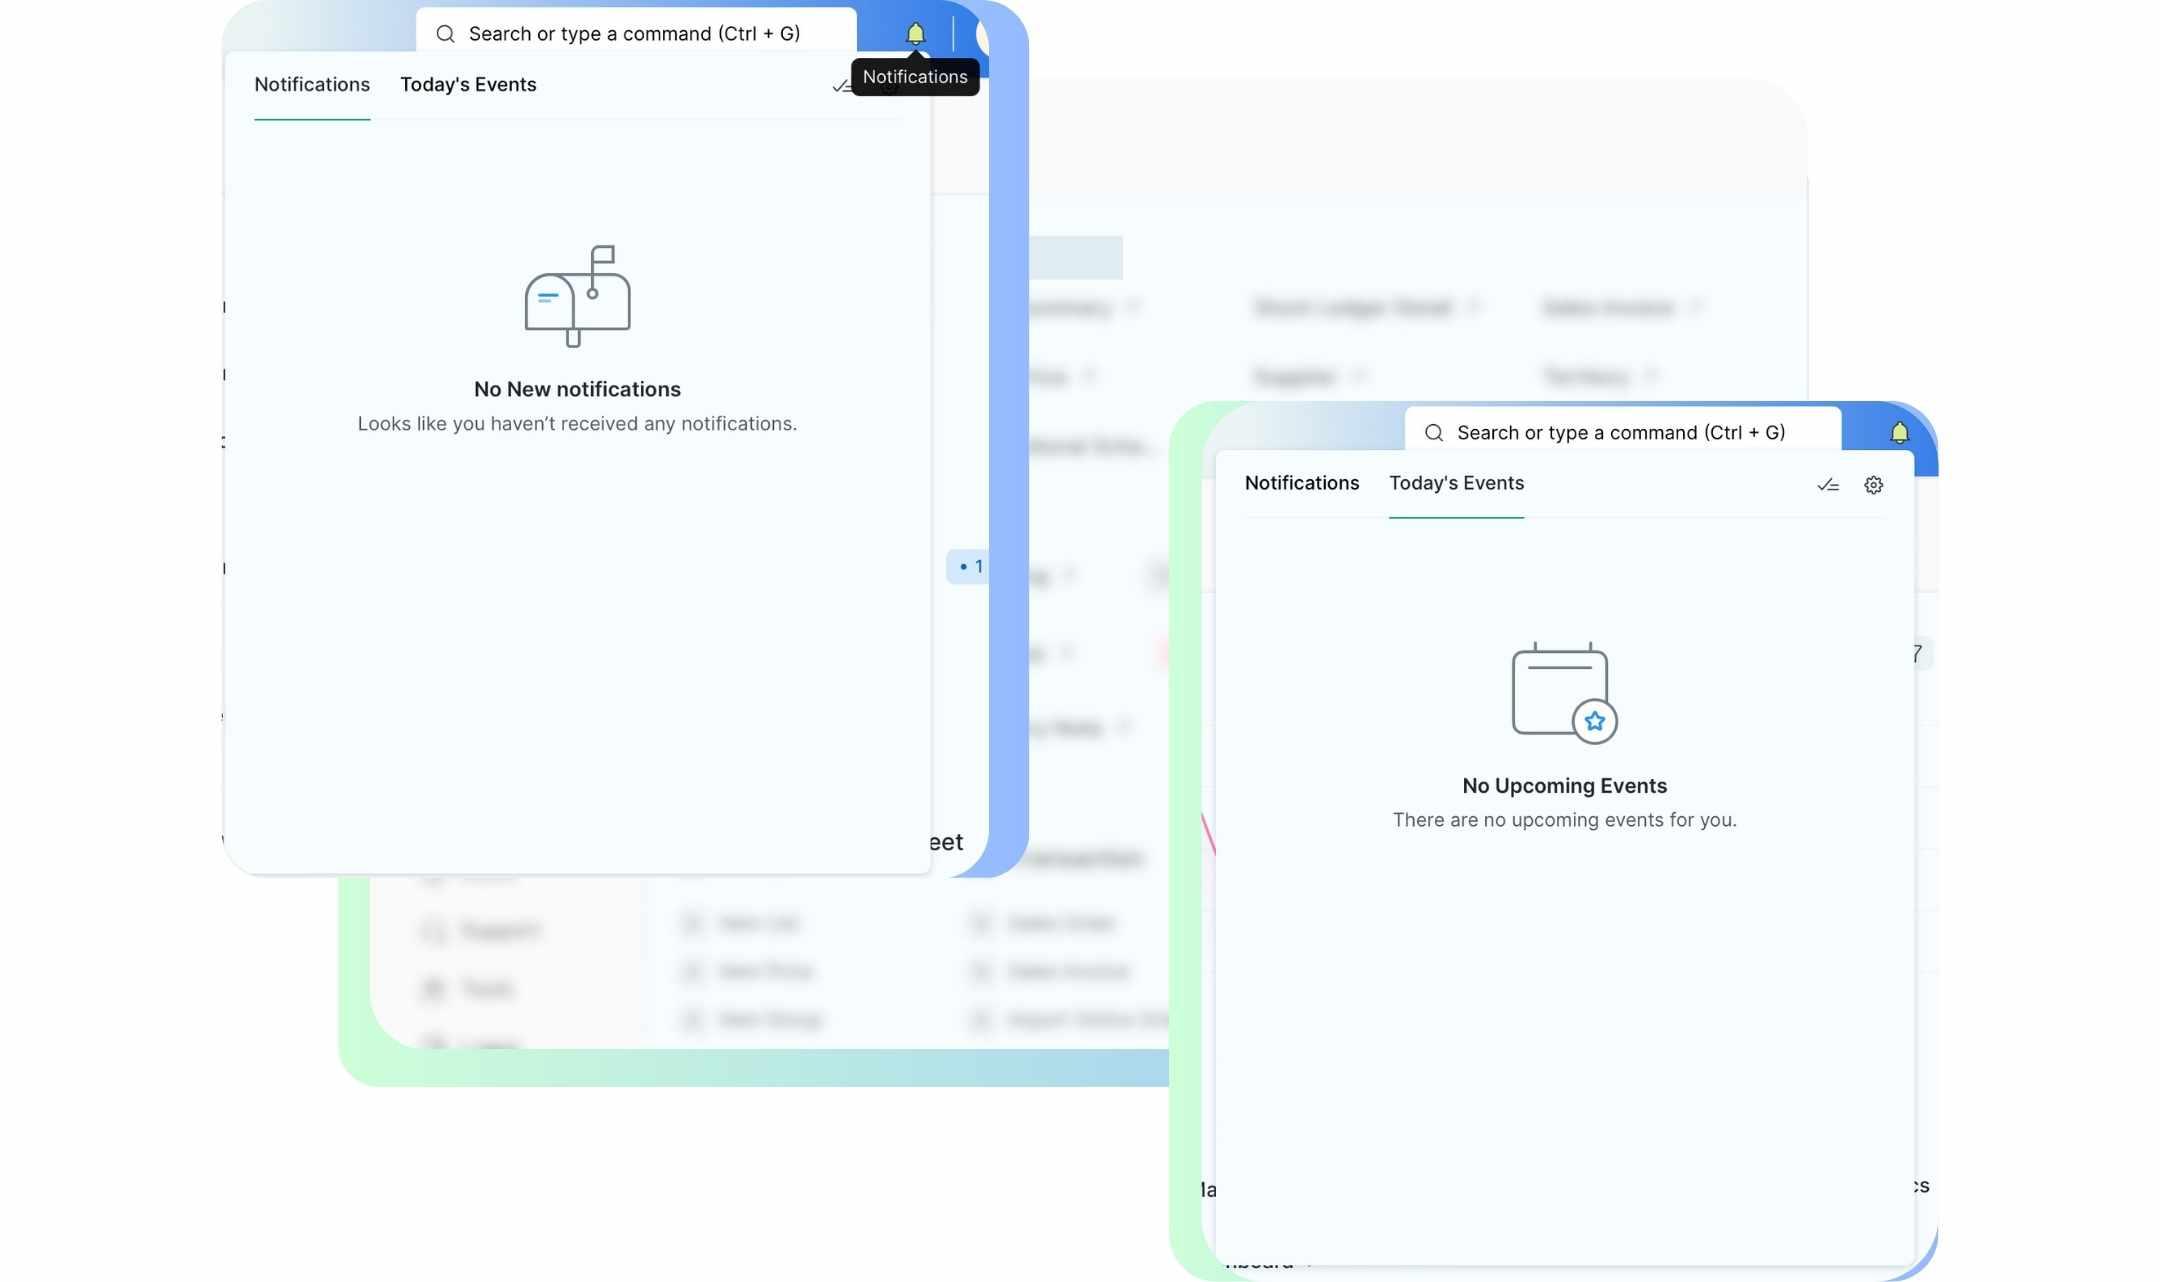2160x1282 pixels.
Task: Click the calendar with star illustration
Action: (x=1564, y=693)
